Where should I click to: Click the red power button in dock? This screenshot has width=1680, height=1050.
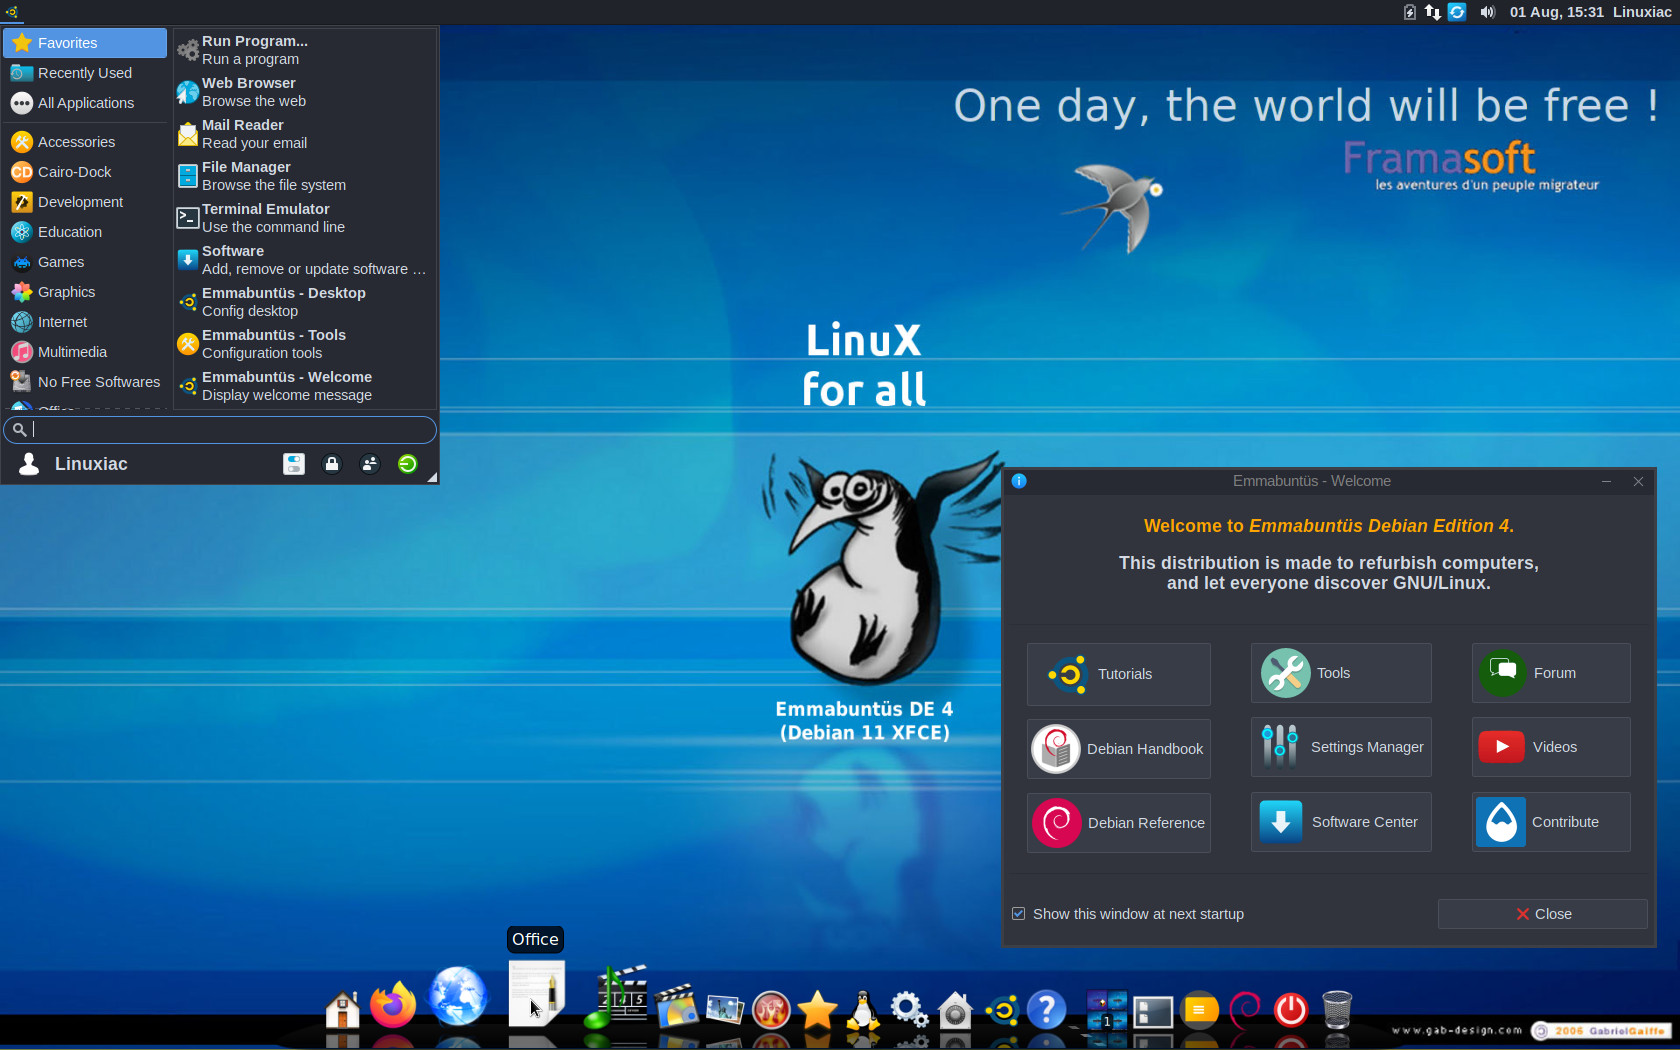(x=1291, y=1010)
